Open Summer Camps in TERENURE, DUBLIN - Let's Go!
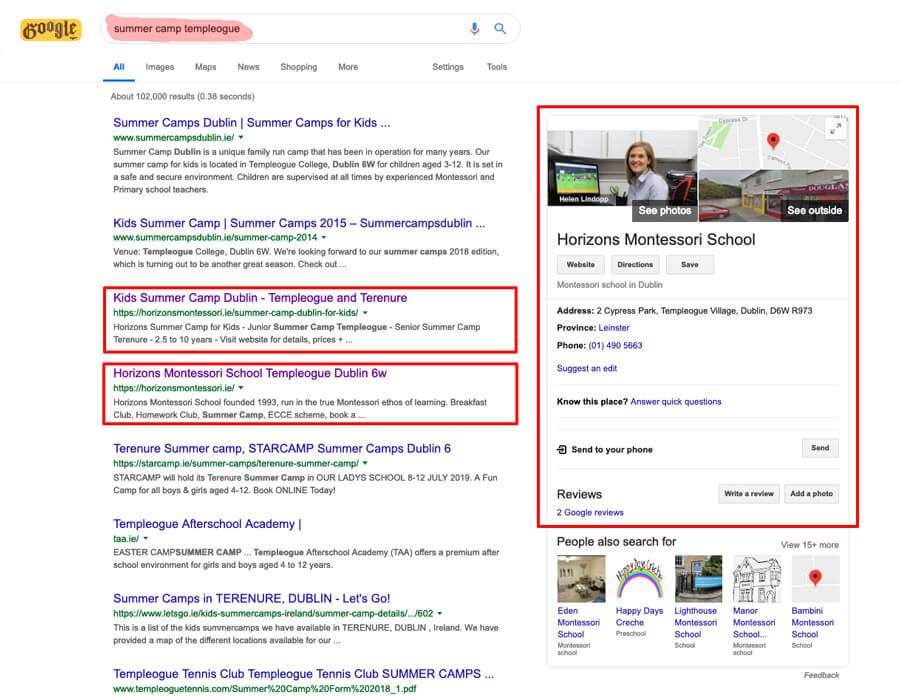The image size is (900, 699). (x=251, y=599)
